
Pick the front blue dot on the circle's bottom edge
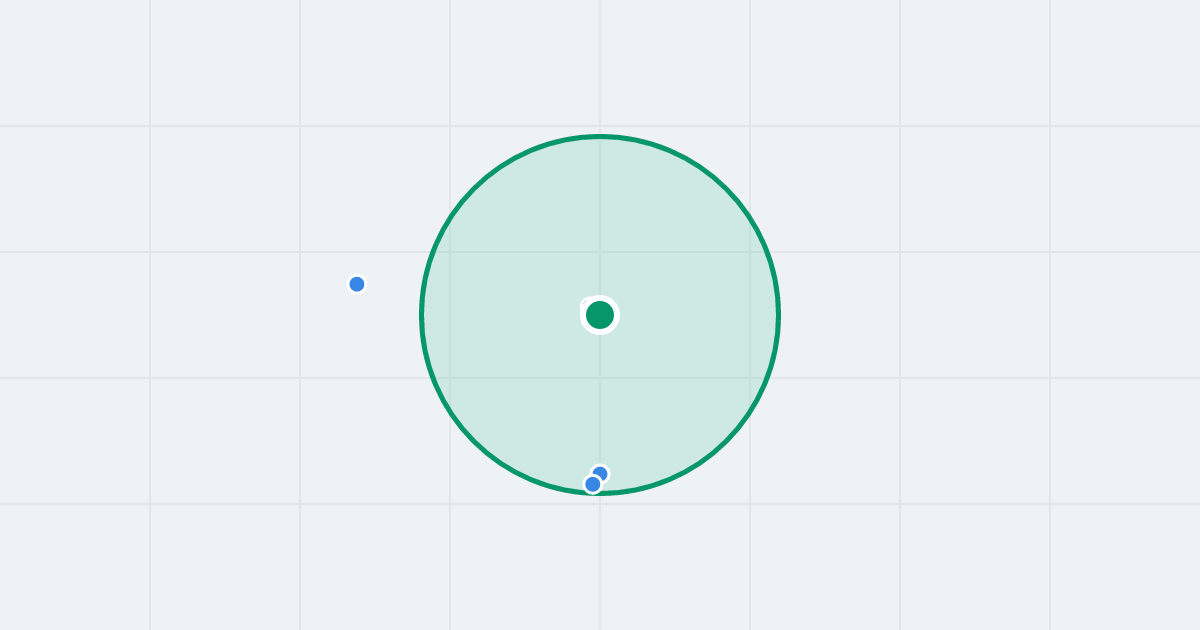click(x=593, y=484)
